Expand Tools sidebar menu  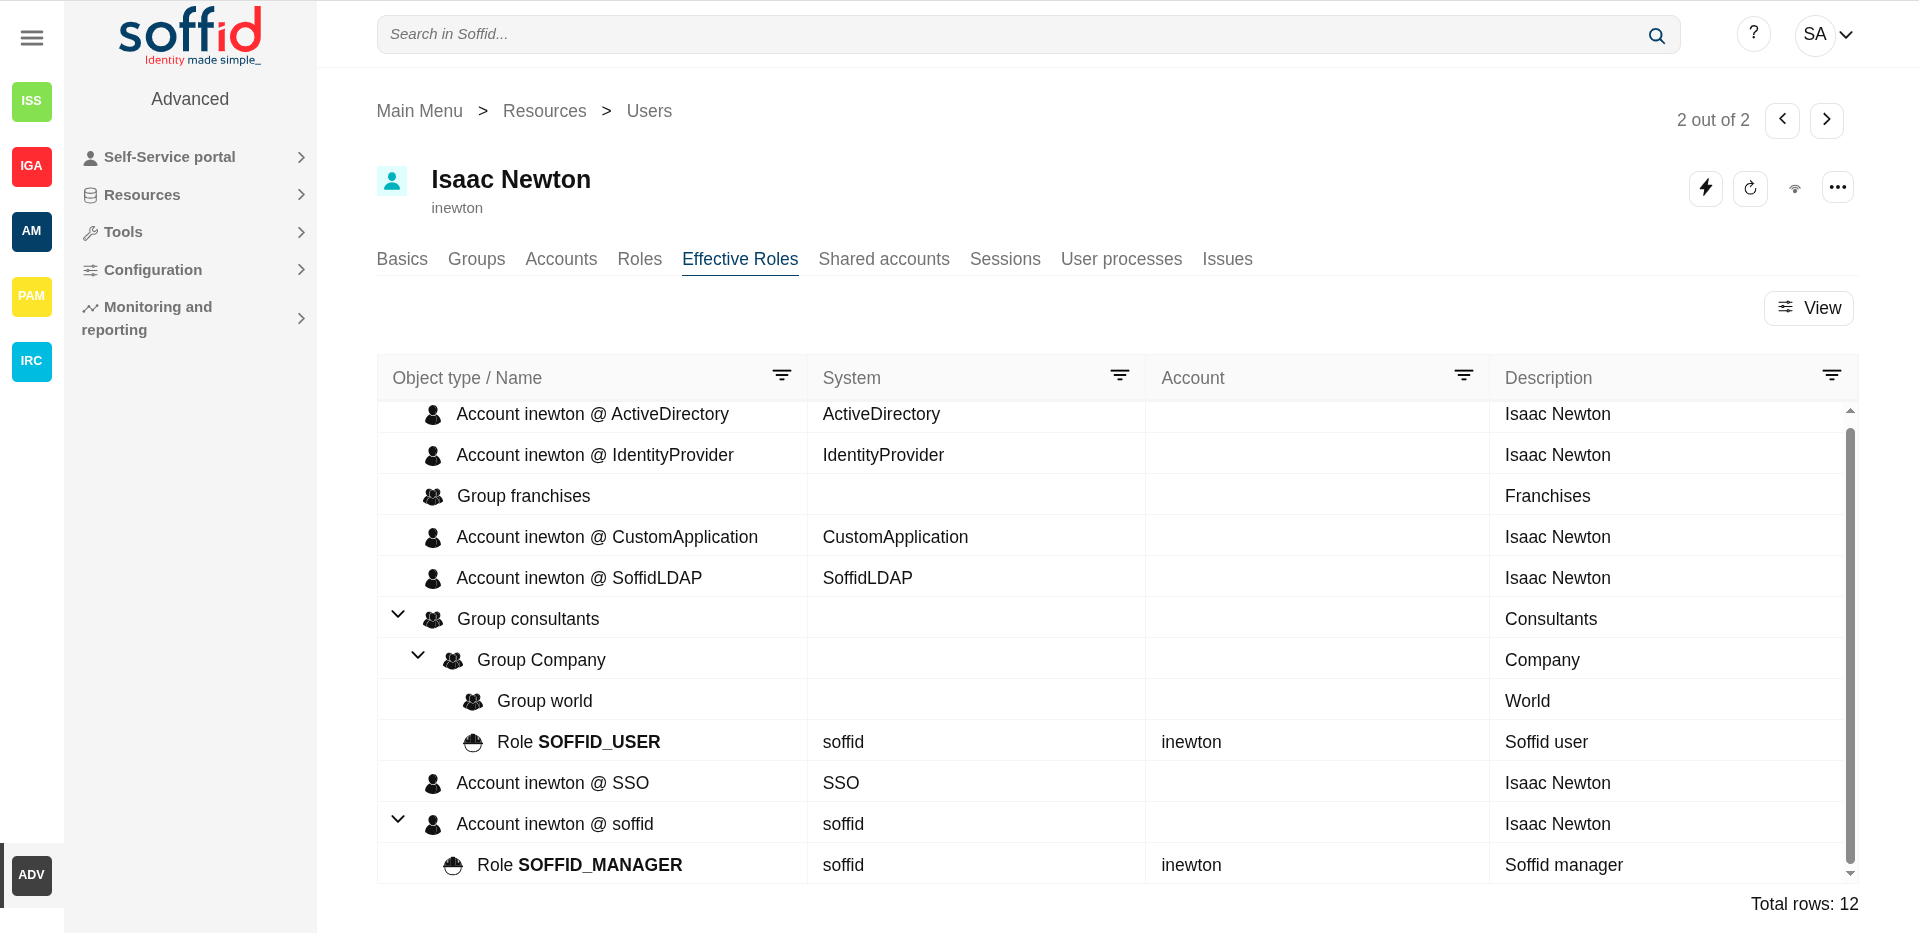coord(195,233)
